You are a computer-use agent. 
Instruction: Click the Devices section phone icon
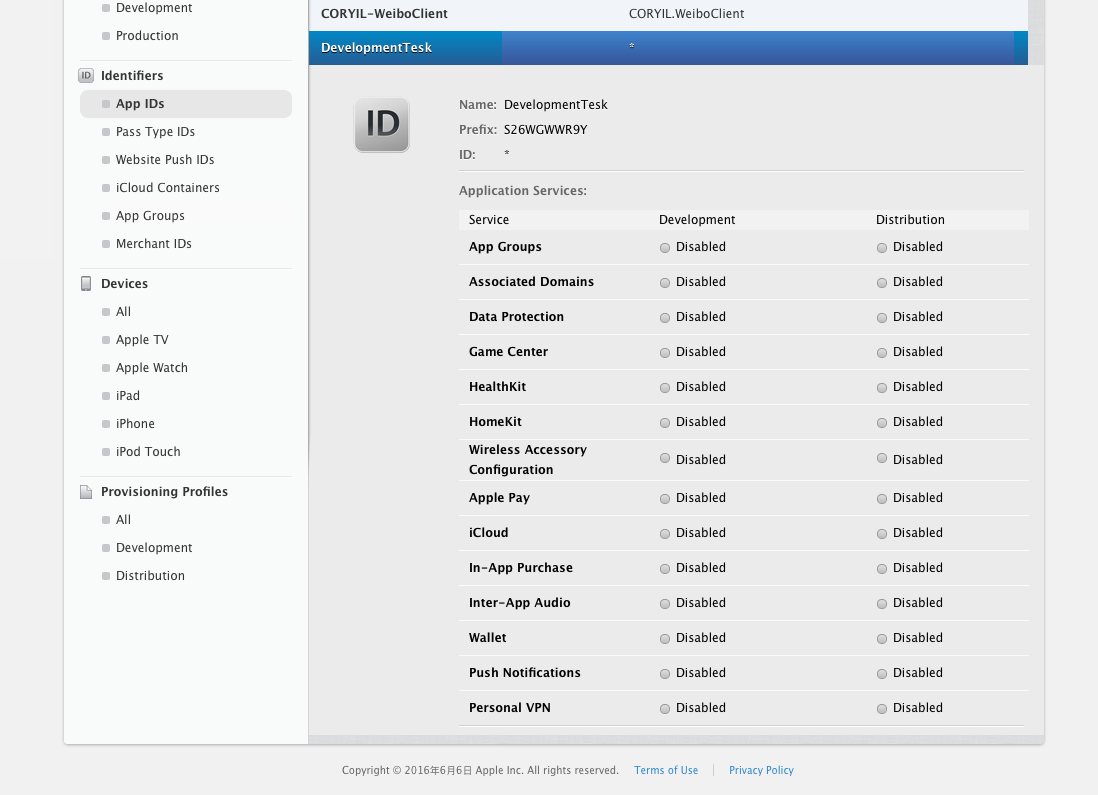86,284
